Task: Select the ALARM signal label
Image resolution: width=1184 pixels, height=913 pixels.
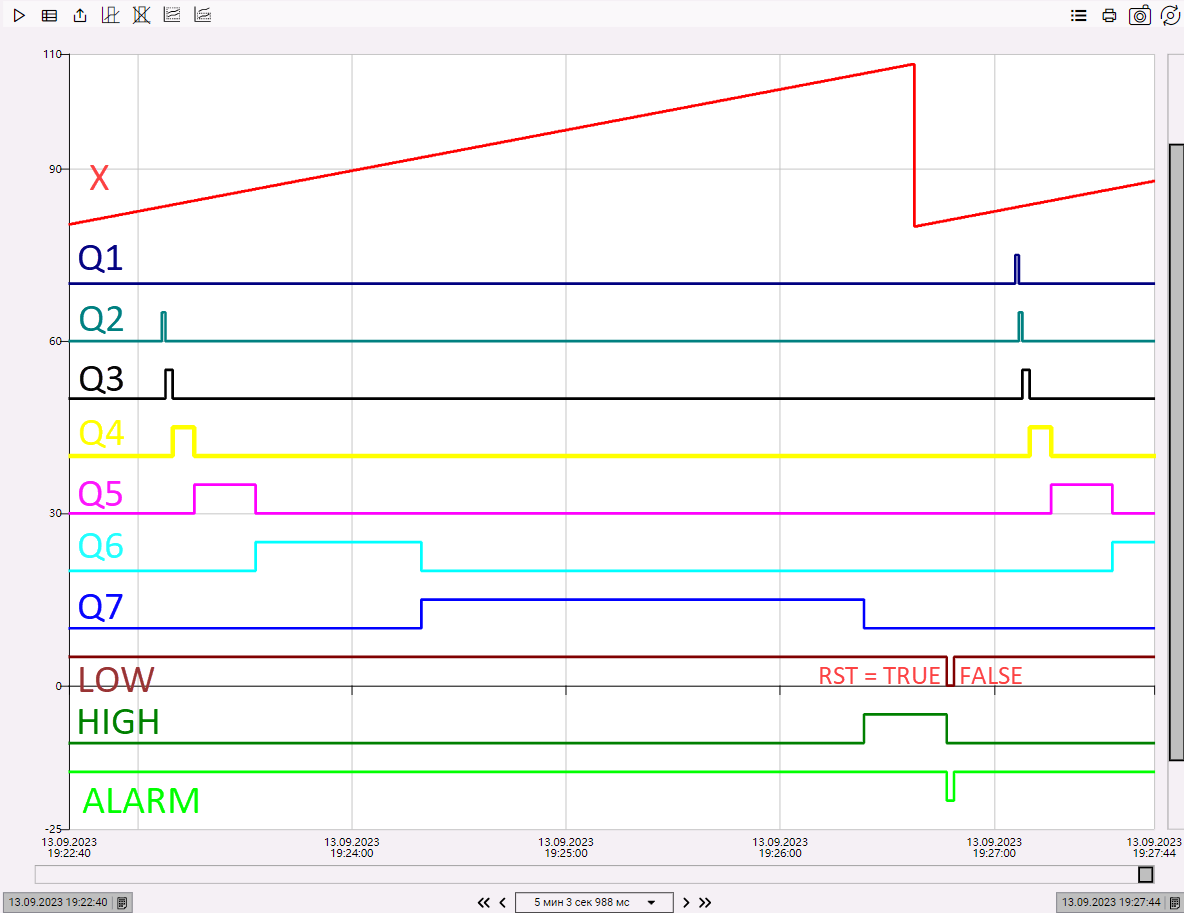Action: coord(140,800)
